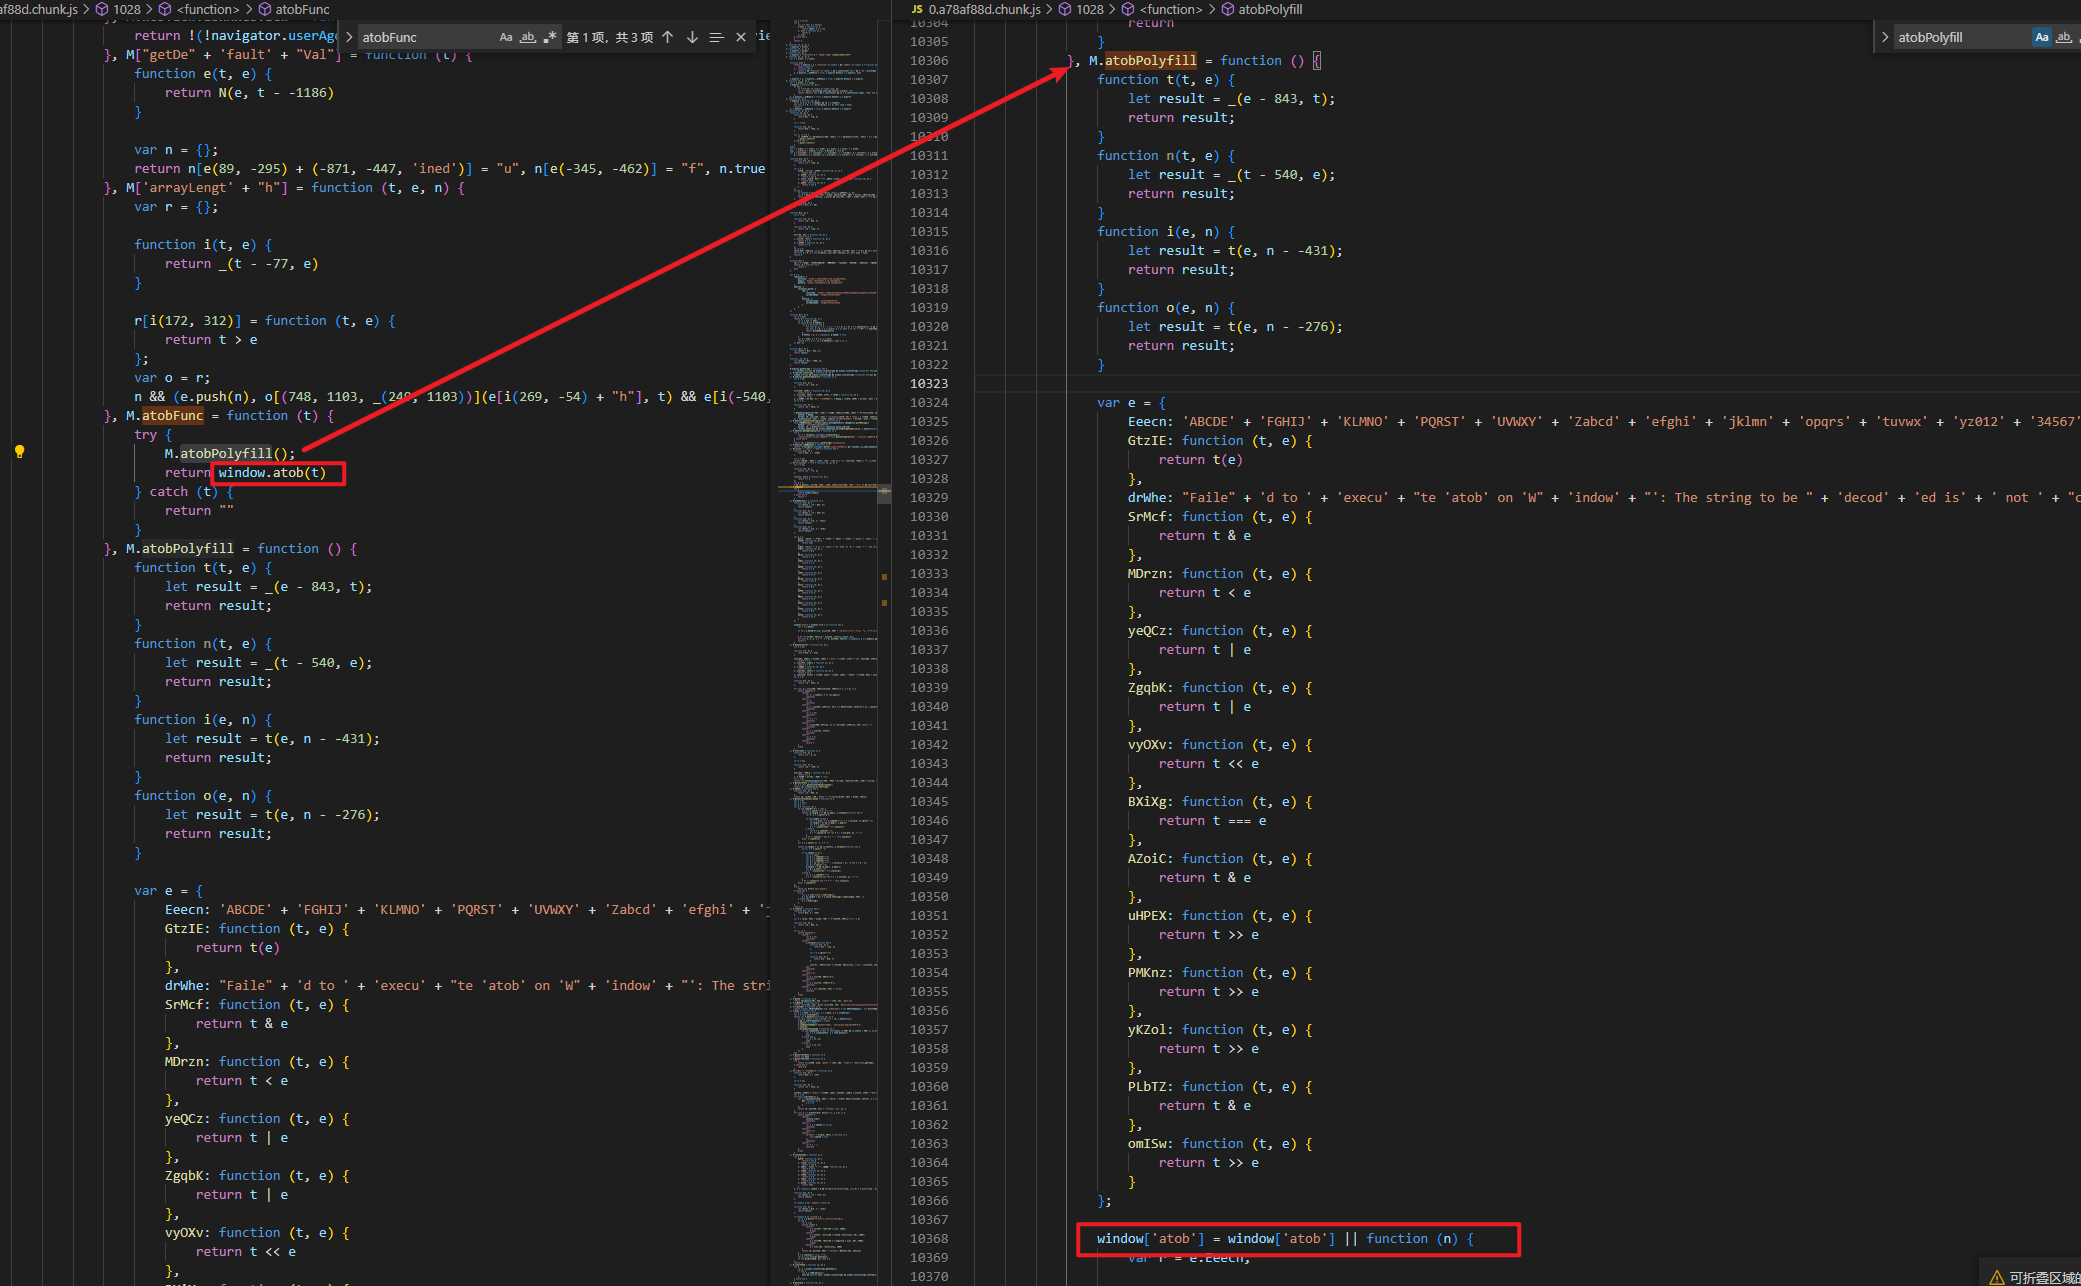Click uHPEX property in right editor
The height and width of the screenshot is (1286, 2081).
pyautogui.click(x=1147, y=915)
